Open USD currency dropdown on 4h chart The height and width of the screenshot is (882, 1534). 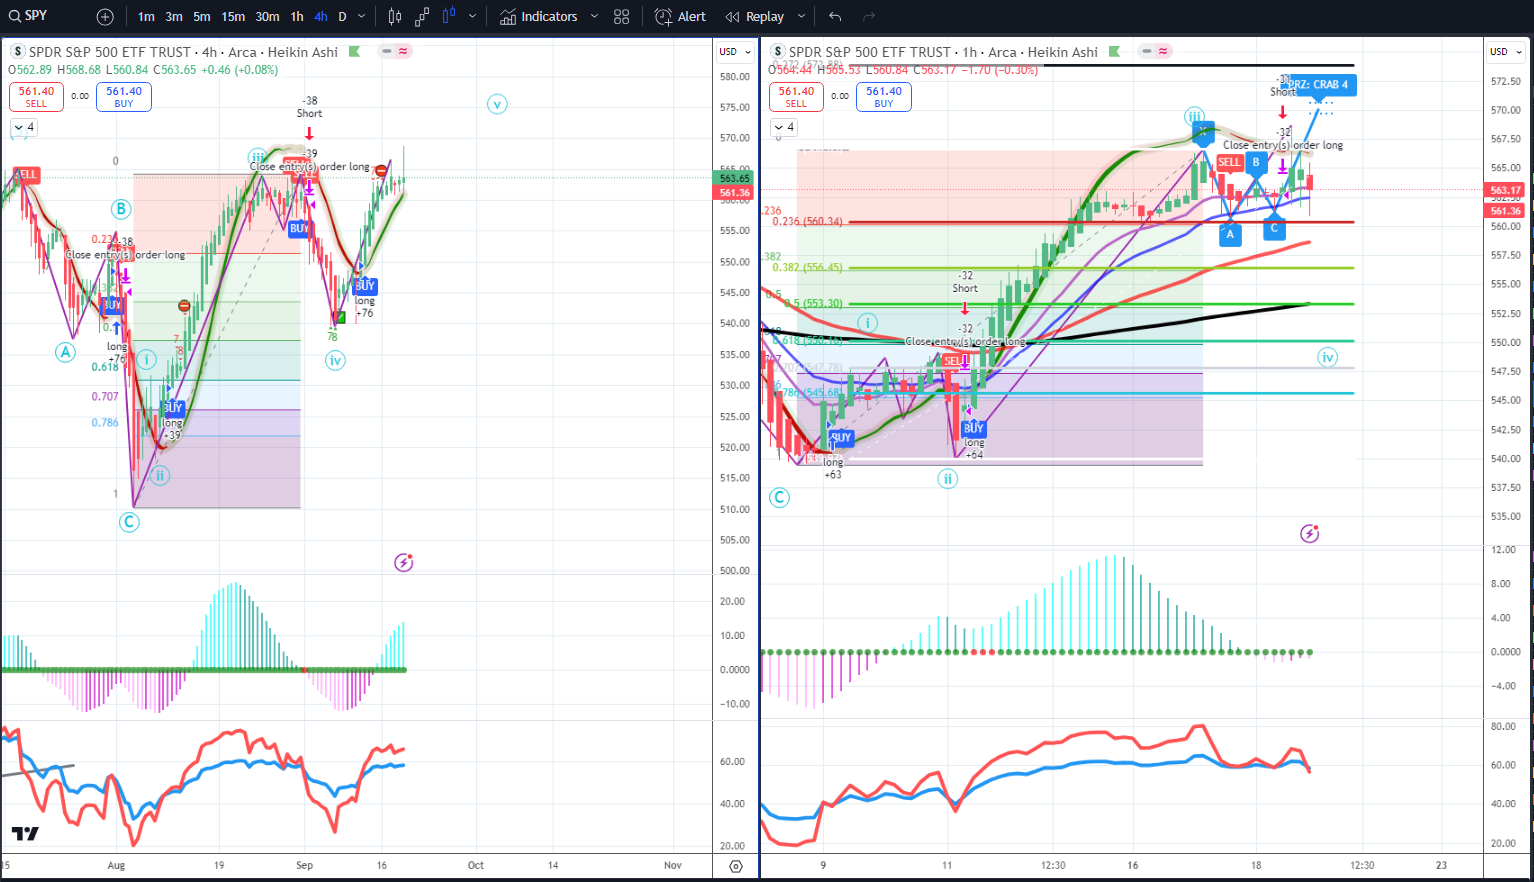tap(735, 52)
